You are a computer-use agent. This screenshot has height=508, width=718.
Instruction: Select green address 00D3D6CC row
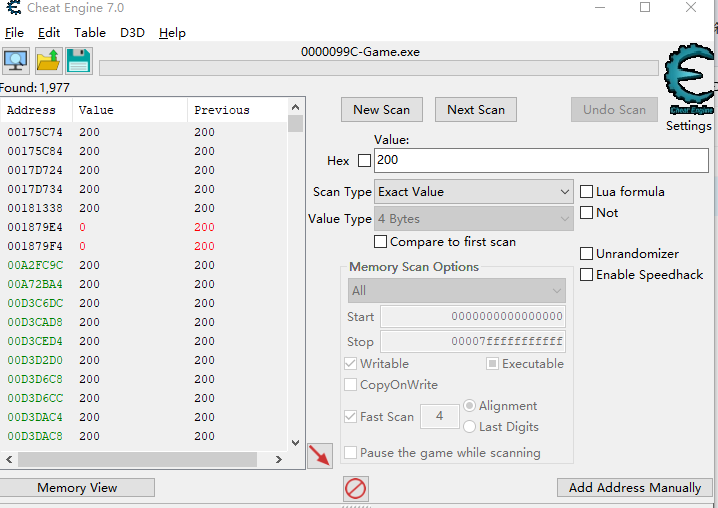[144, 398]
